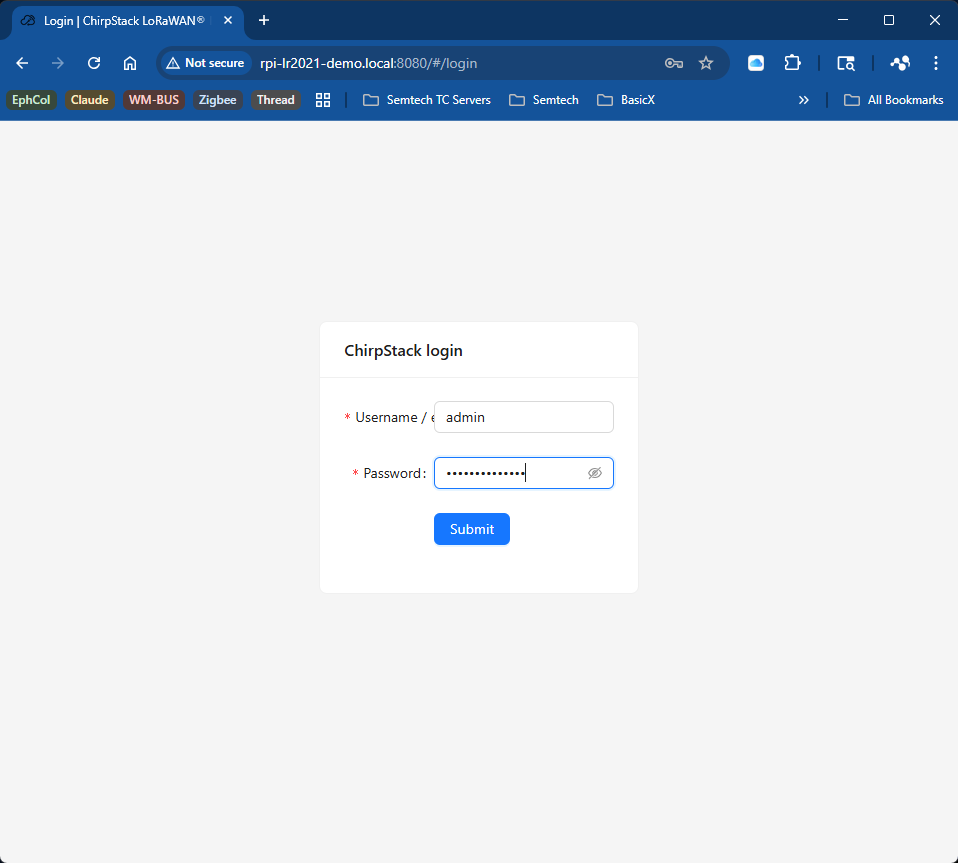Open the browser home page
Screen dimensions: 958x863
(x=130, y=63)
